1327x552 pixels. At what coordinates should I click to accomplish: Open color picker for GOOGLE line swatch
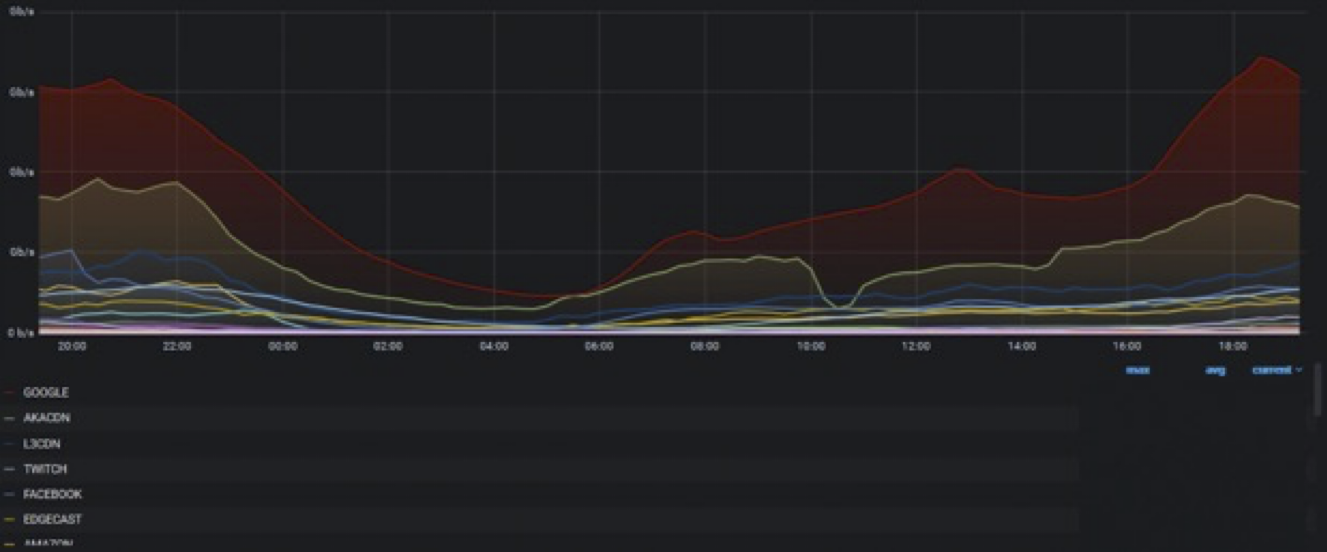point(9,393)
